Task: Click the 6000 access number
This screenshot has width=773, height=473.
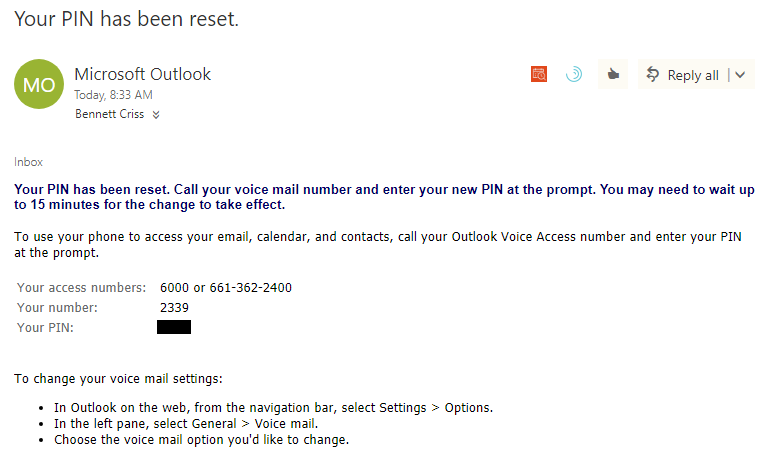Action: pyautogui.click(x=174, y=288)
